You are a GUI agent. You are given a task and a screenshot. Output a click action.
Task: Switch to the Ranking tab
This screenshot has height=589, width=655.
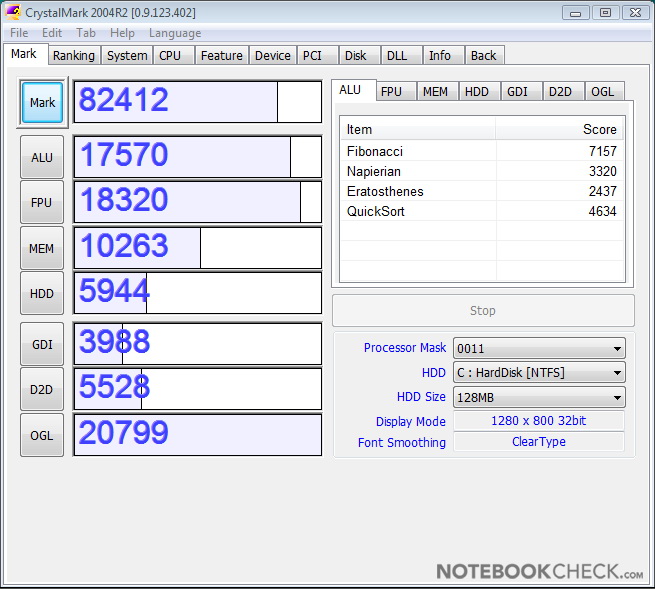point(74,56)
